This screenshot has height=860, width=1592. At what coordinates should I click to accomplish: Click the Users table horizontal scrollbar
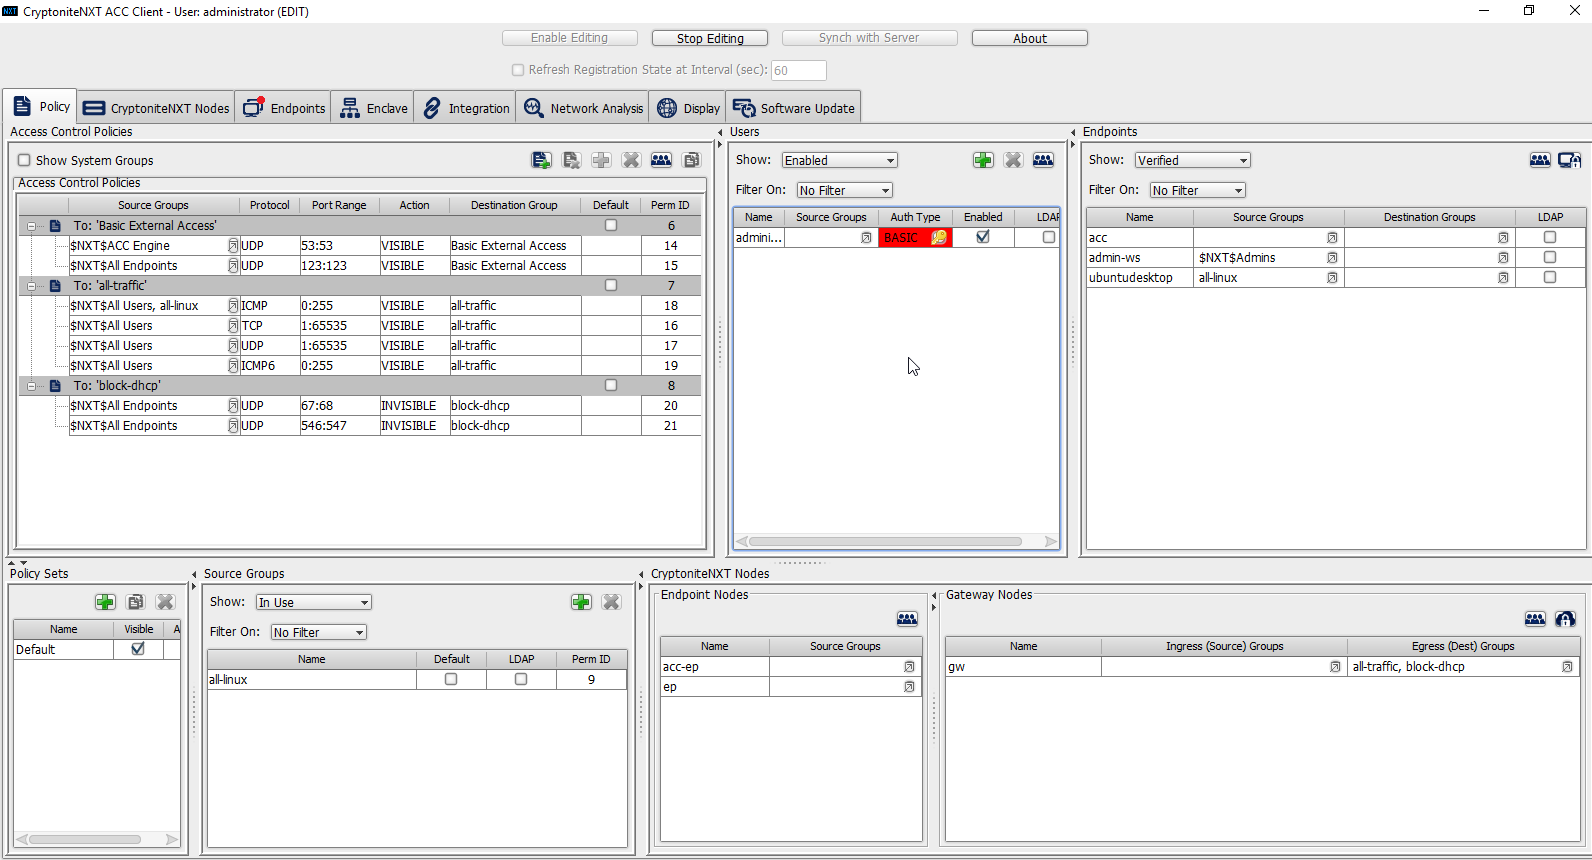(885, 541)
